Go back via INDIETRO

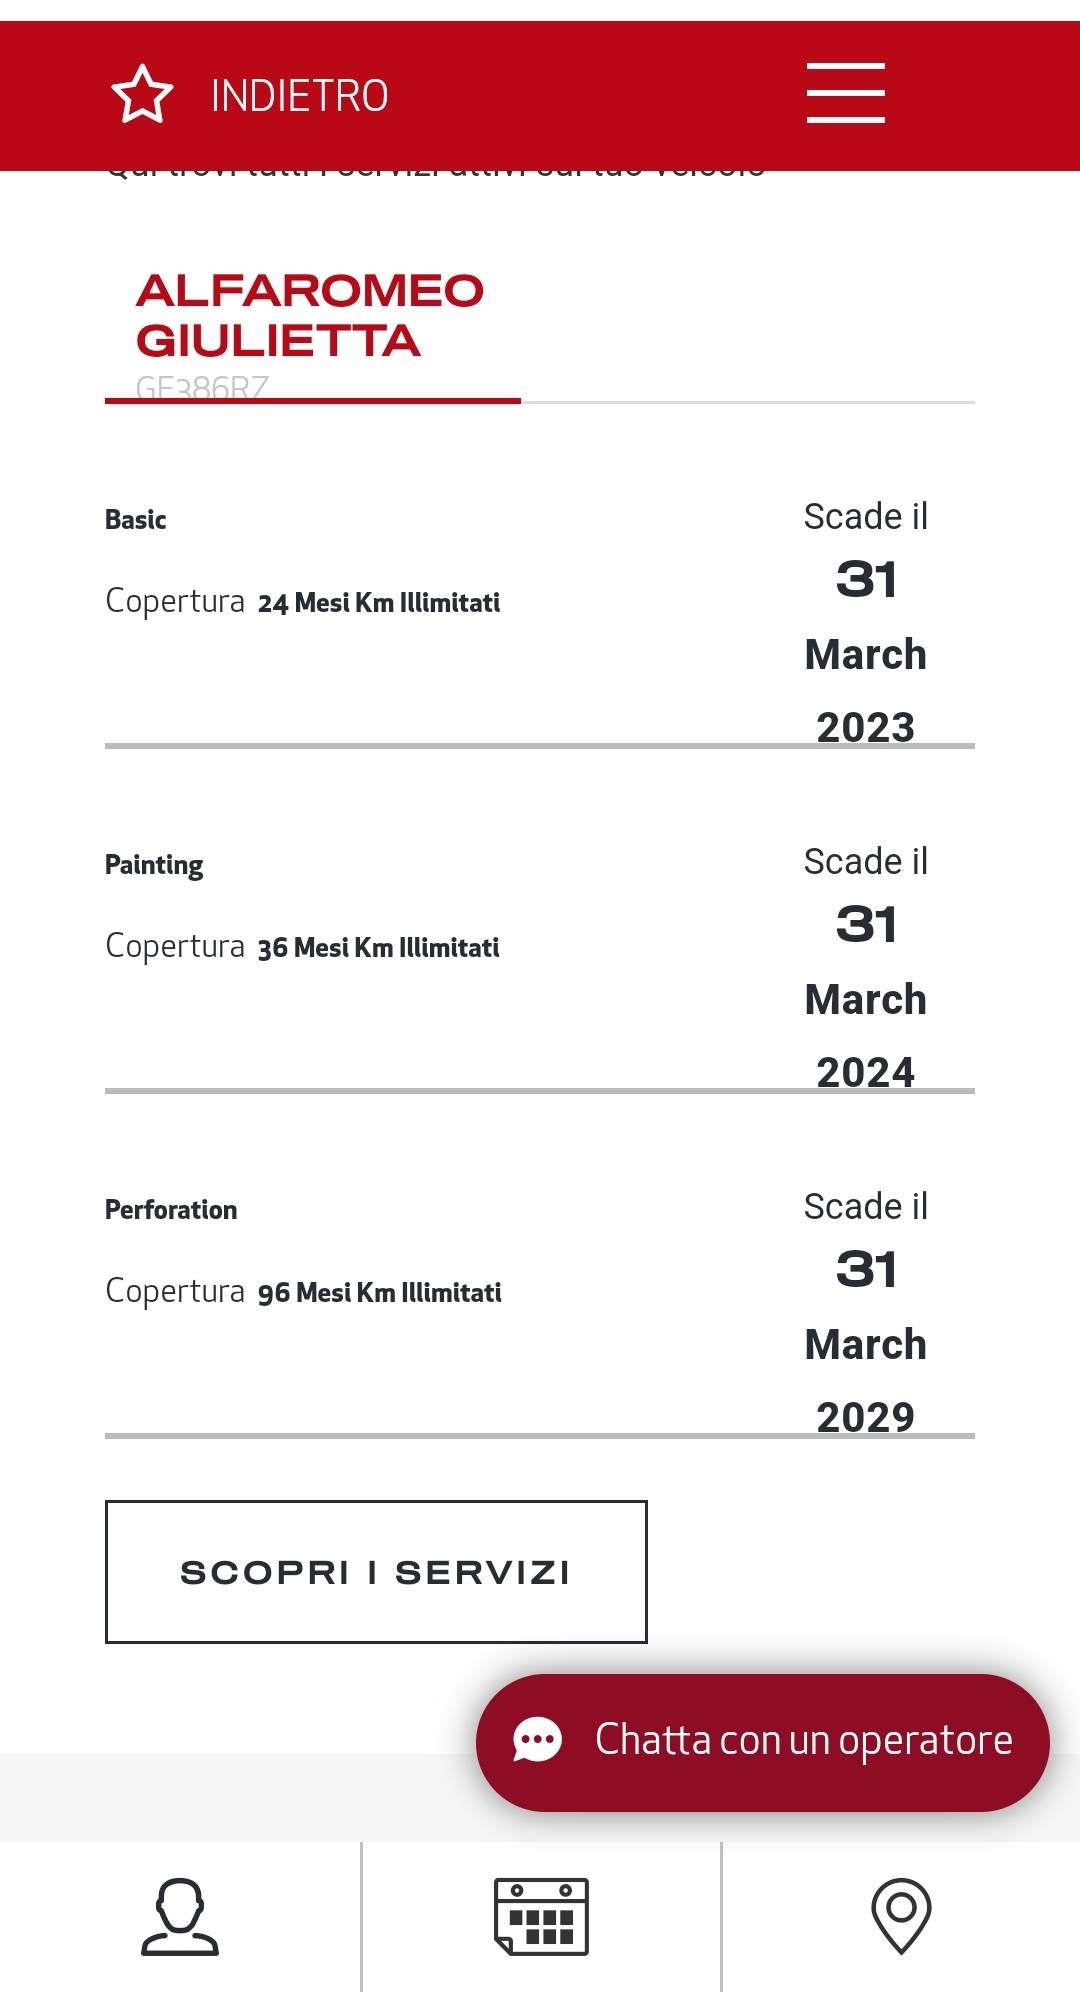click(x=299, y=96)
